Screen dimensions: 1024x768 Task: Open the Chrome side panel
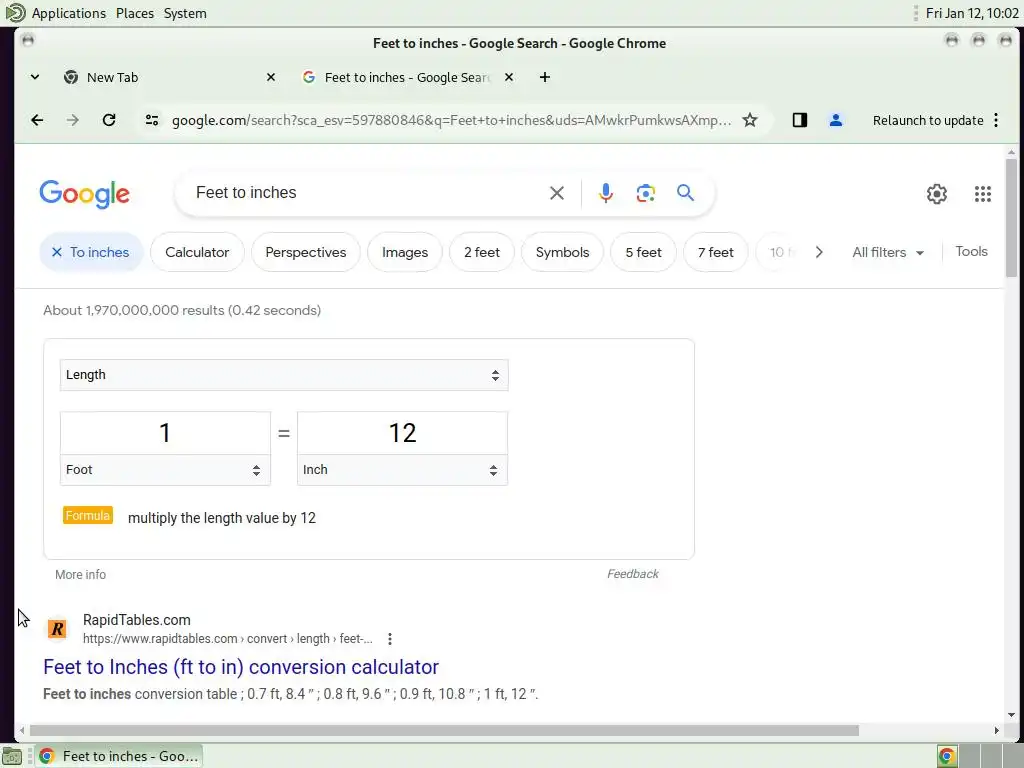click(799, 120)
